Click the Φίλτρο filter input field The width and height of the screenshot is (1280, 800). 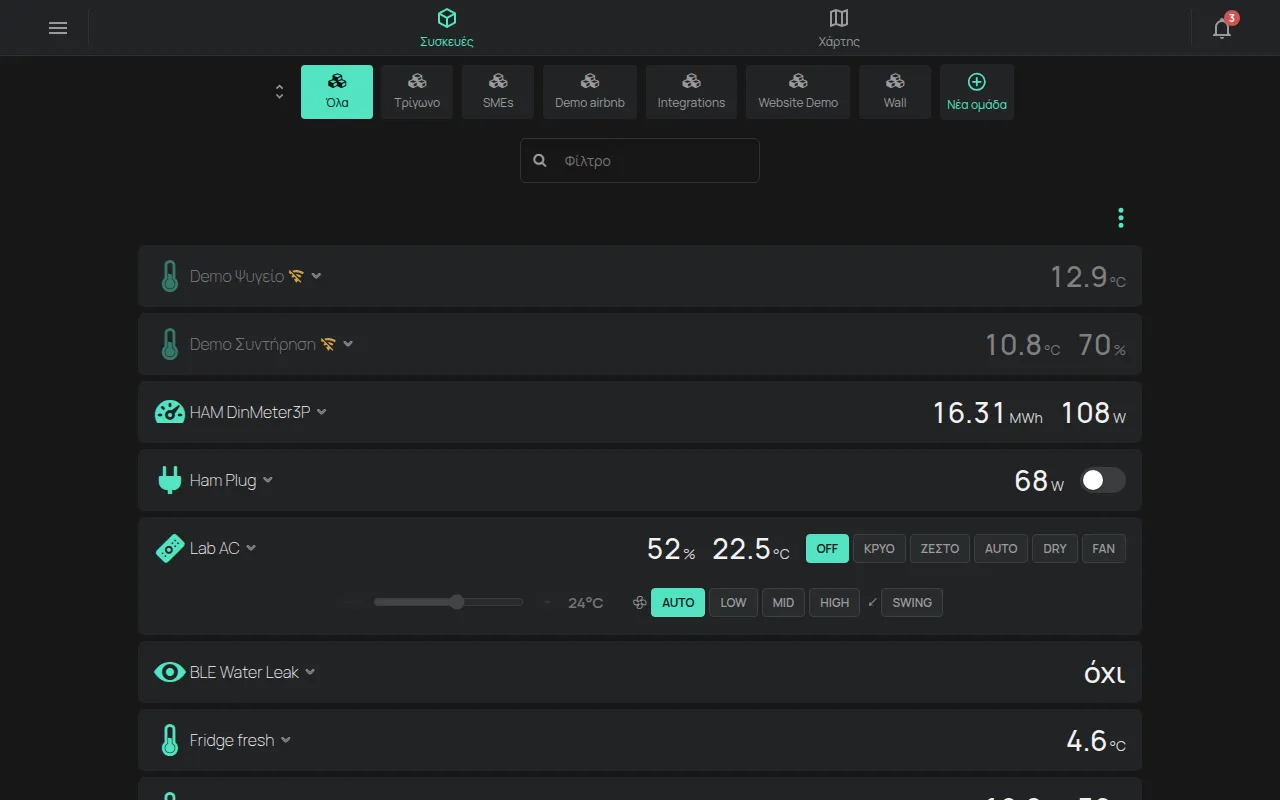click(640, 160)
